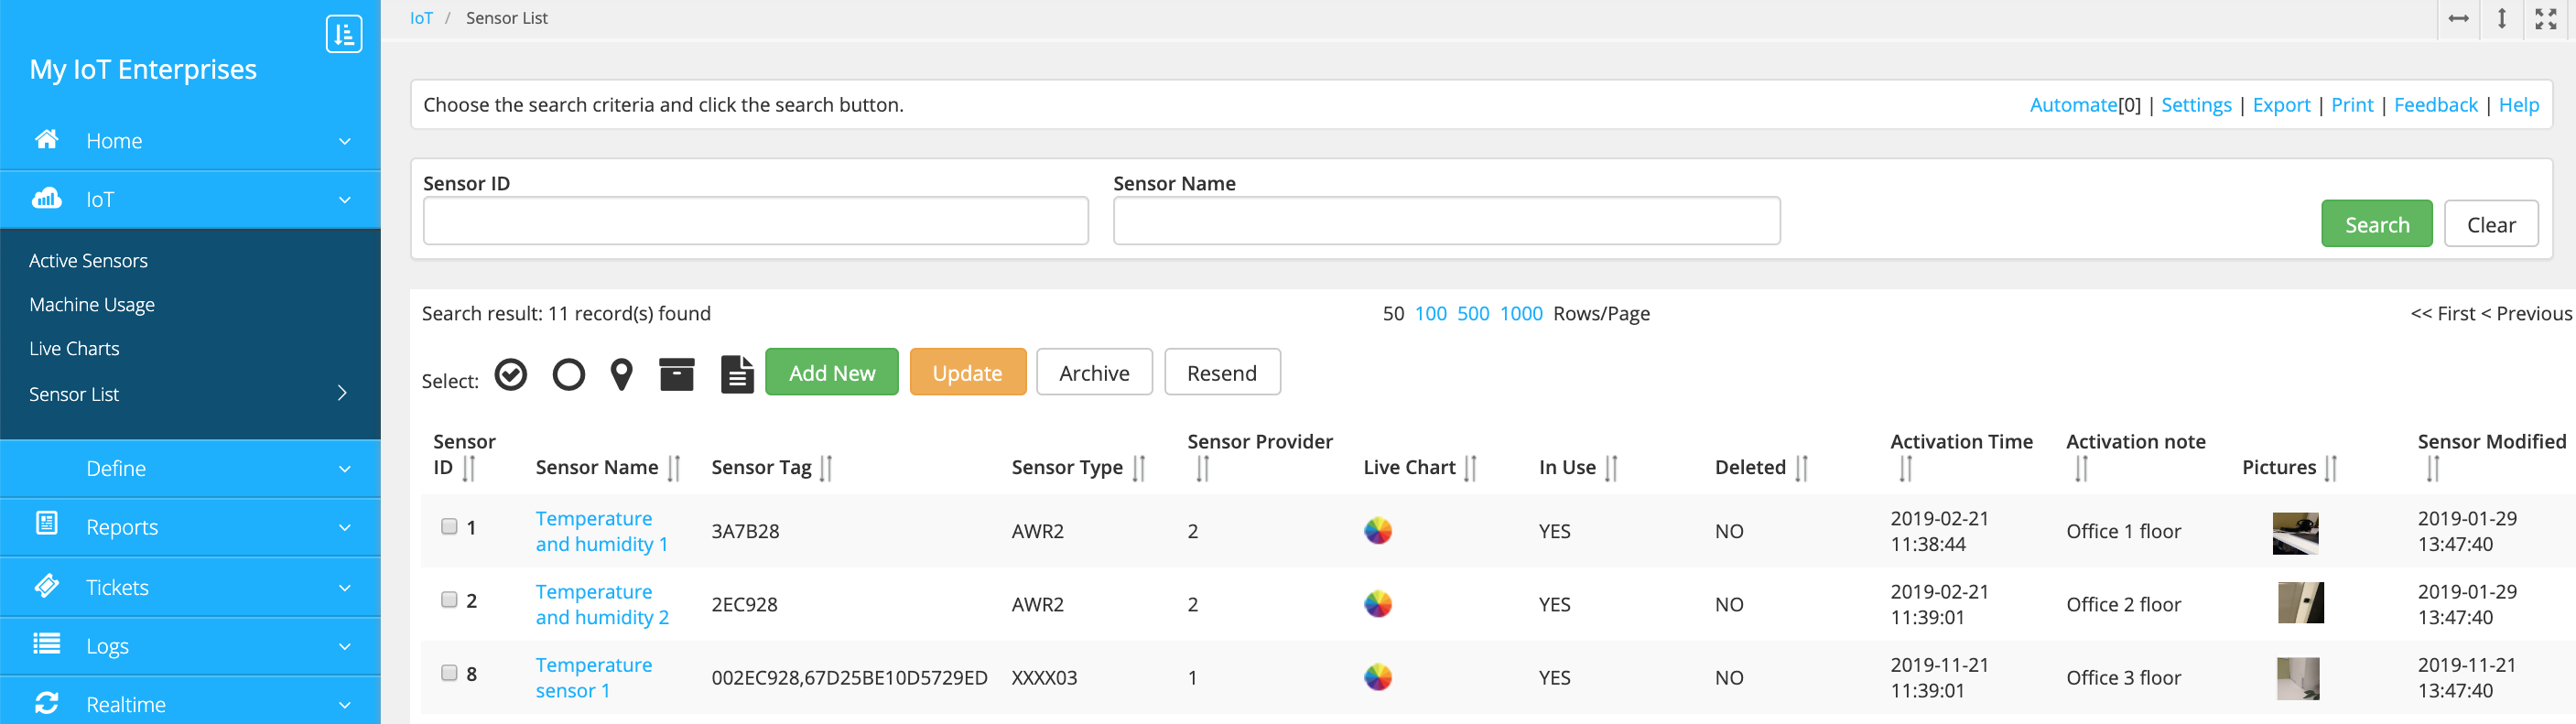Open the Export link
The width and height of the screenshot is (2576, 724).
tap(2280, 105)
